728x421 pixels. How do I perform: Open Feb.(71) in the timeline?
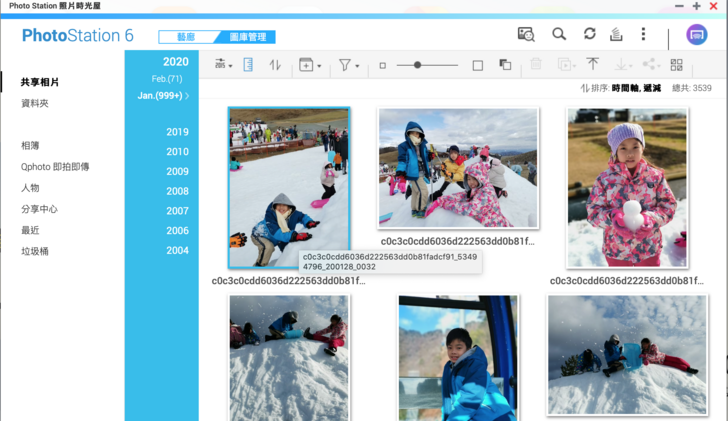coord(166,78)
